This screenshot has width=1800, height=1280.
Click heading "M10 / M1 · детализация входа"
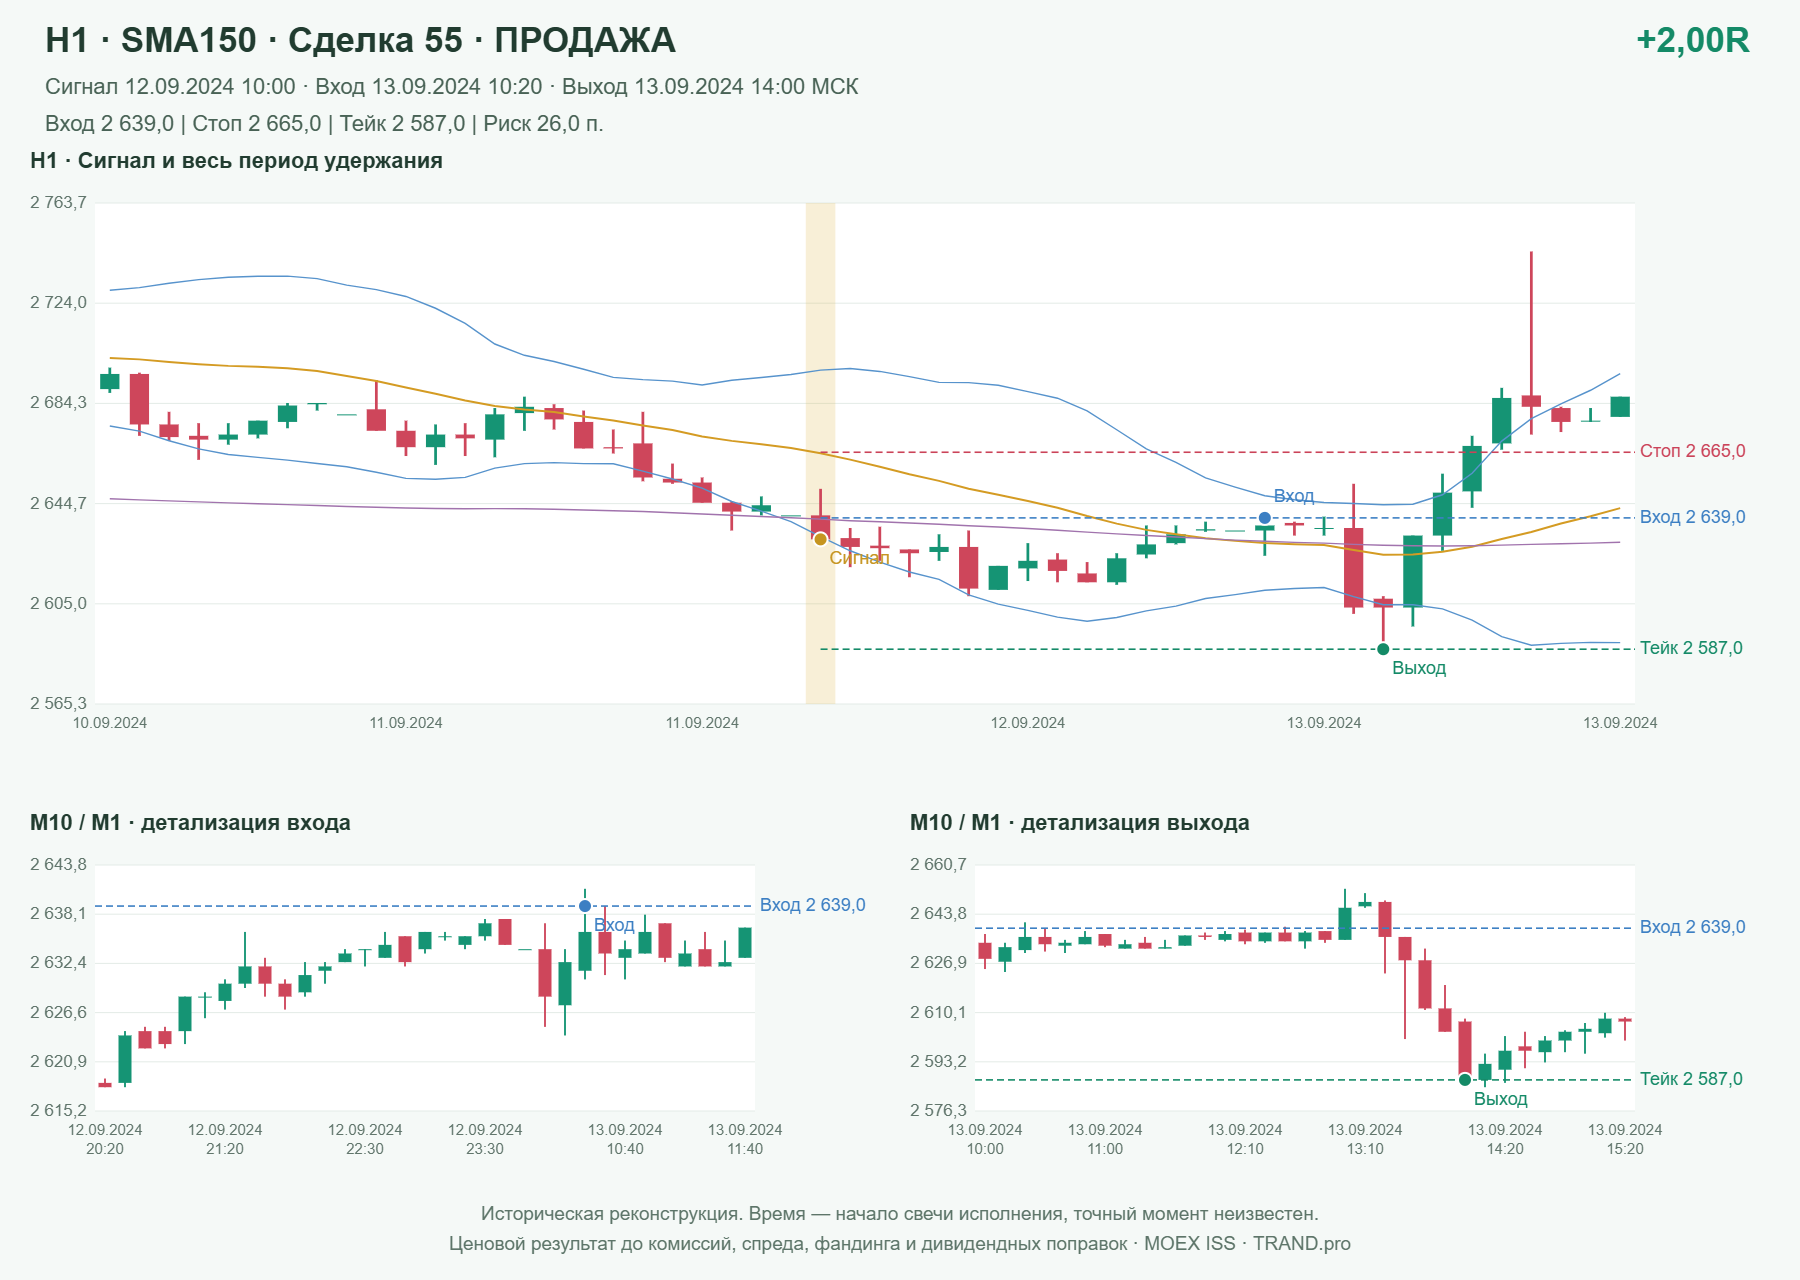coord(190,823)
